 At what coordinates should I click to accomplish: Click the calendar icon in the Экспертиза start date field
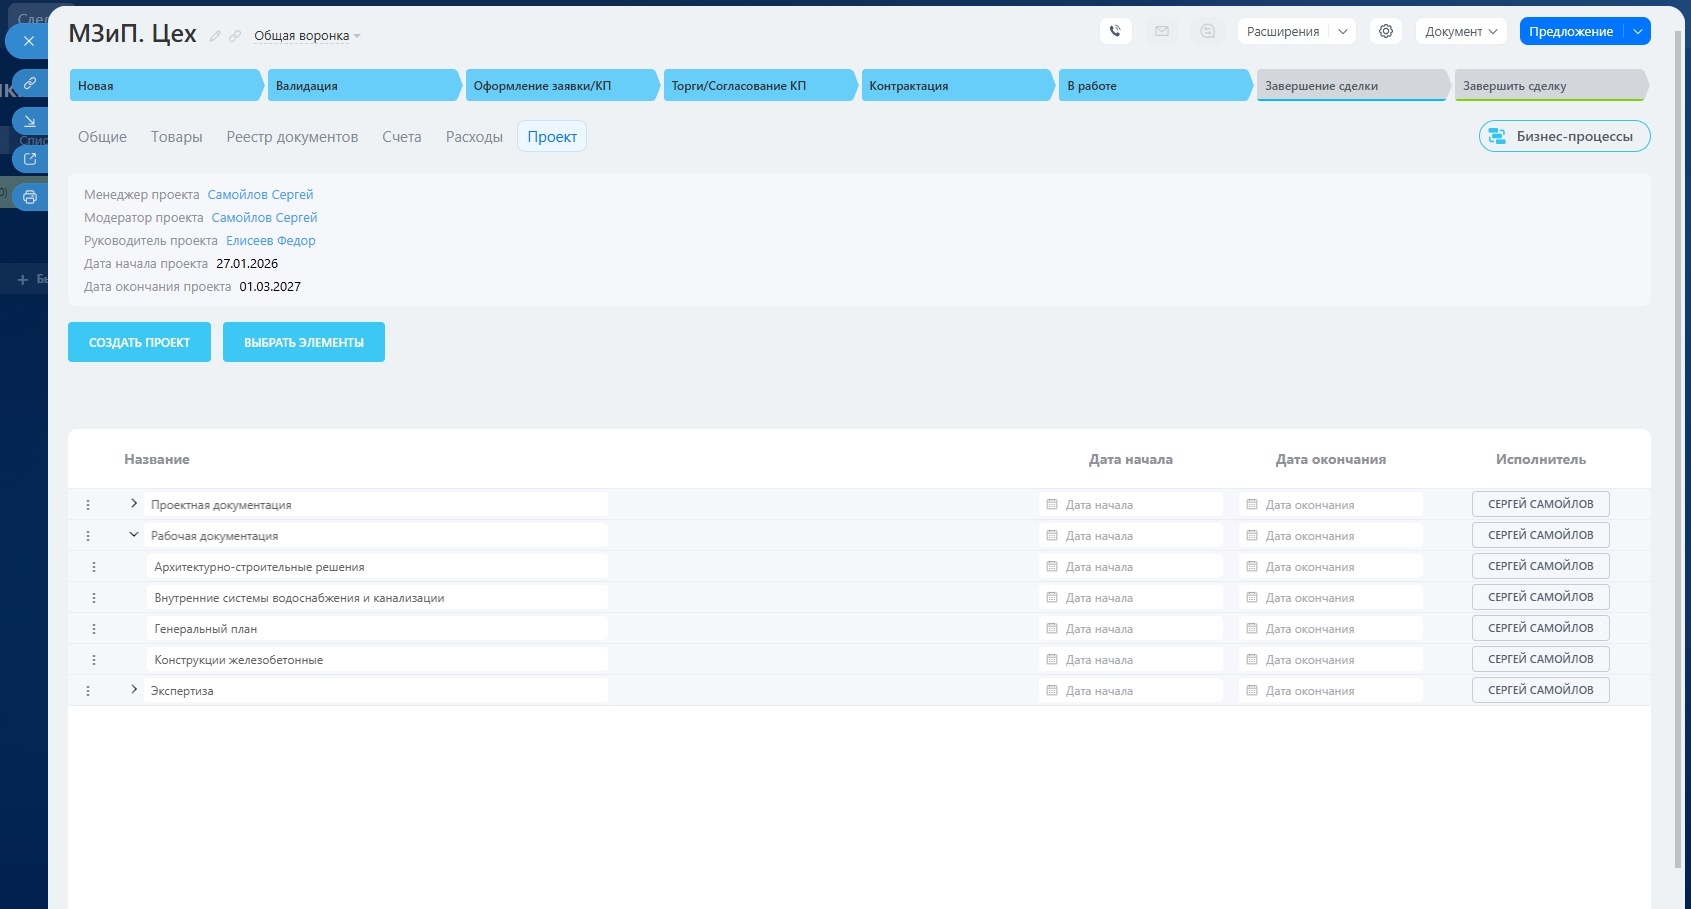(x=1052, y=691)
